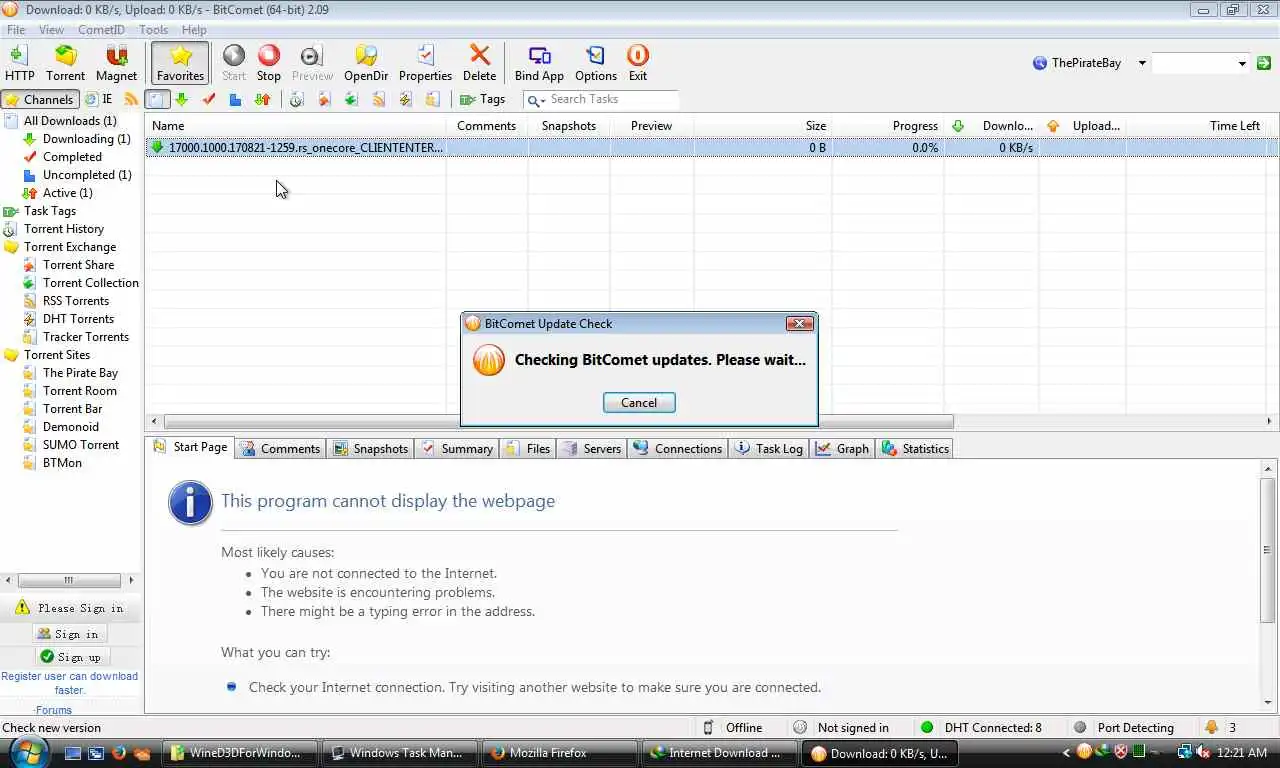Select Torrent History in sidebar
This screenshot has width=1280, height=768.
point(64,229)
